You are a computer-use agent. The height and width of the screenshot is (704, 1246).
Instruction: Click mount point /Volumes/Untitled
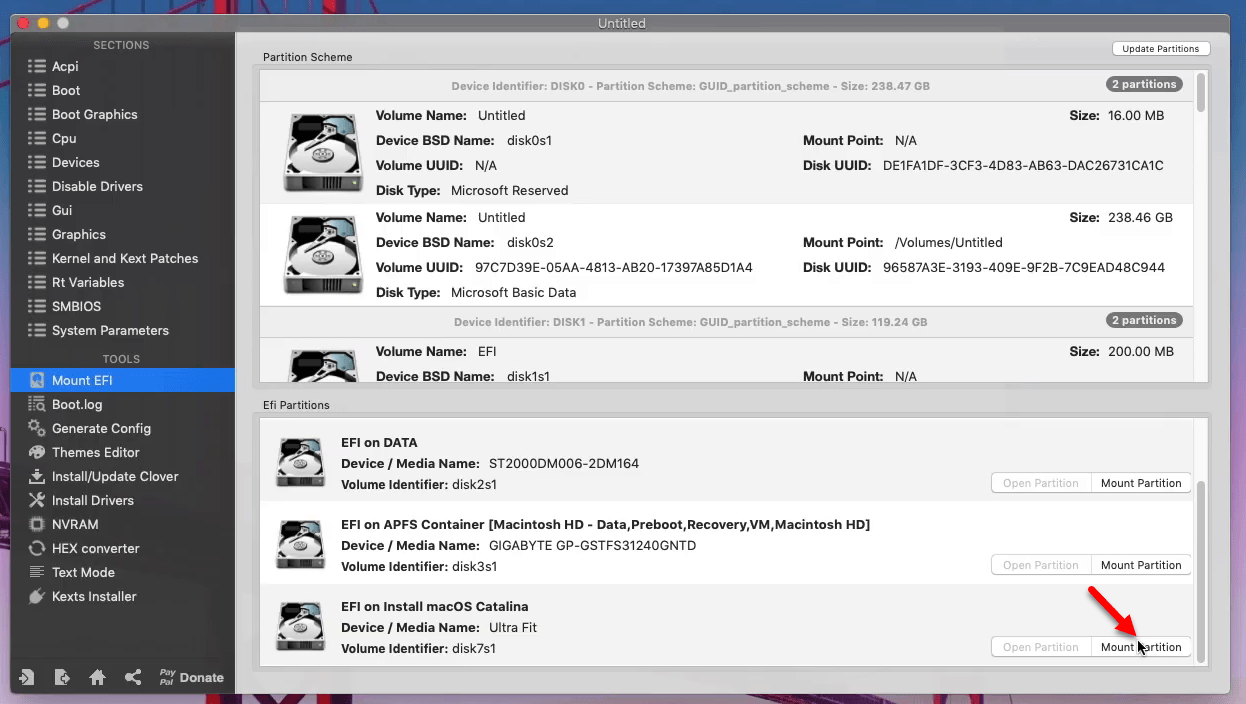coord(948,243)
